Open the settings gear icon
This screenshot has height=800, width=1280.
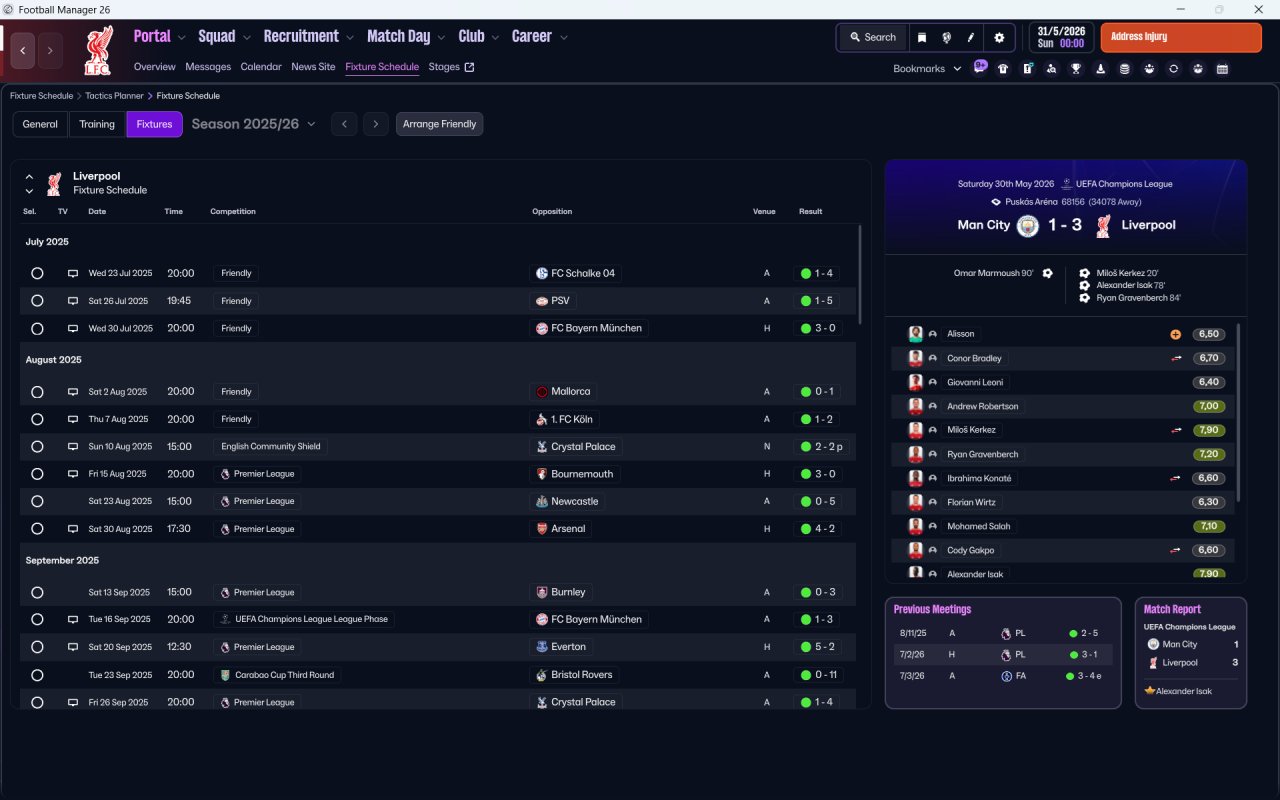(x=999, y=38)
